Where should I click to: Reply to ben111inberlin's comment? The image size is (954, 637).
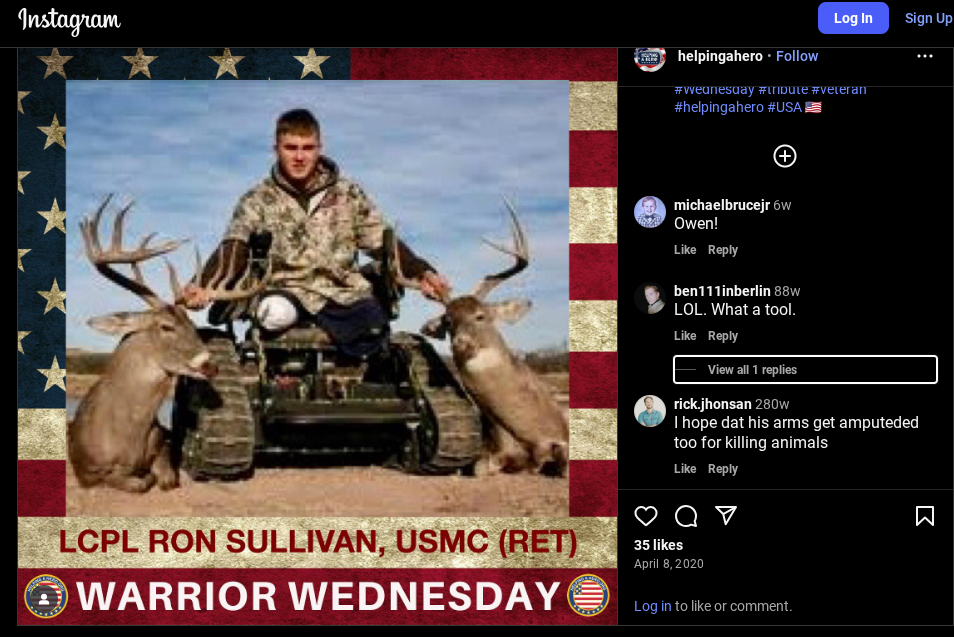722,336
